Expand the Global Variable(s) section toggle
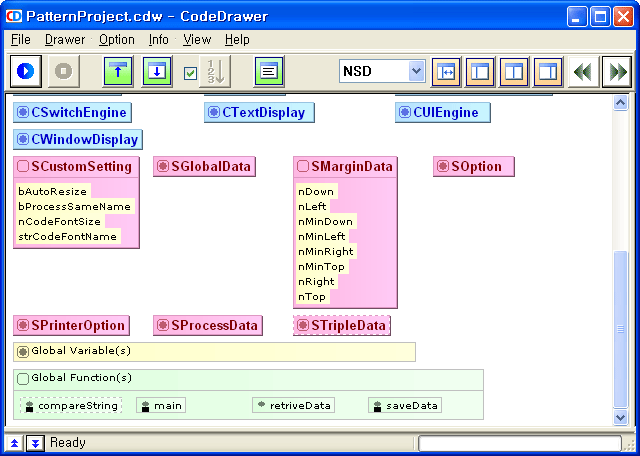Screen dimensions: 640x456 pyautogui.click(x=23, y=352)
